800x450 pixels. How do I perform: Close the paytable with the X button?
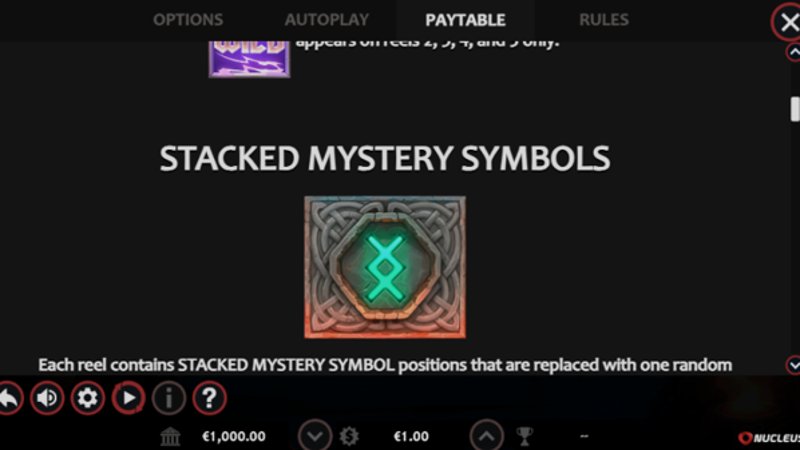coord(788,22)
